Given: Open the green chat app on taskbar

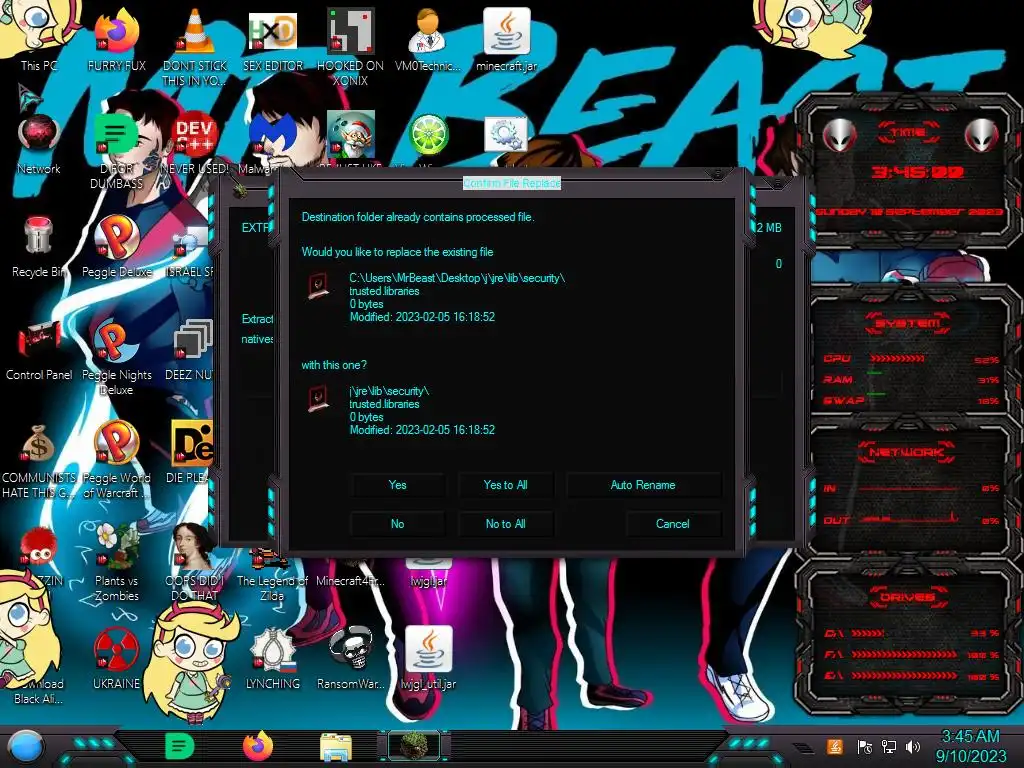Looking at the screenshot, I should click(x=179, y=746).
